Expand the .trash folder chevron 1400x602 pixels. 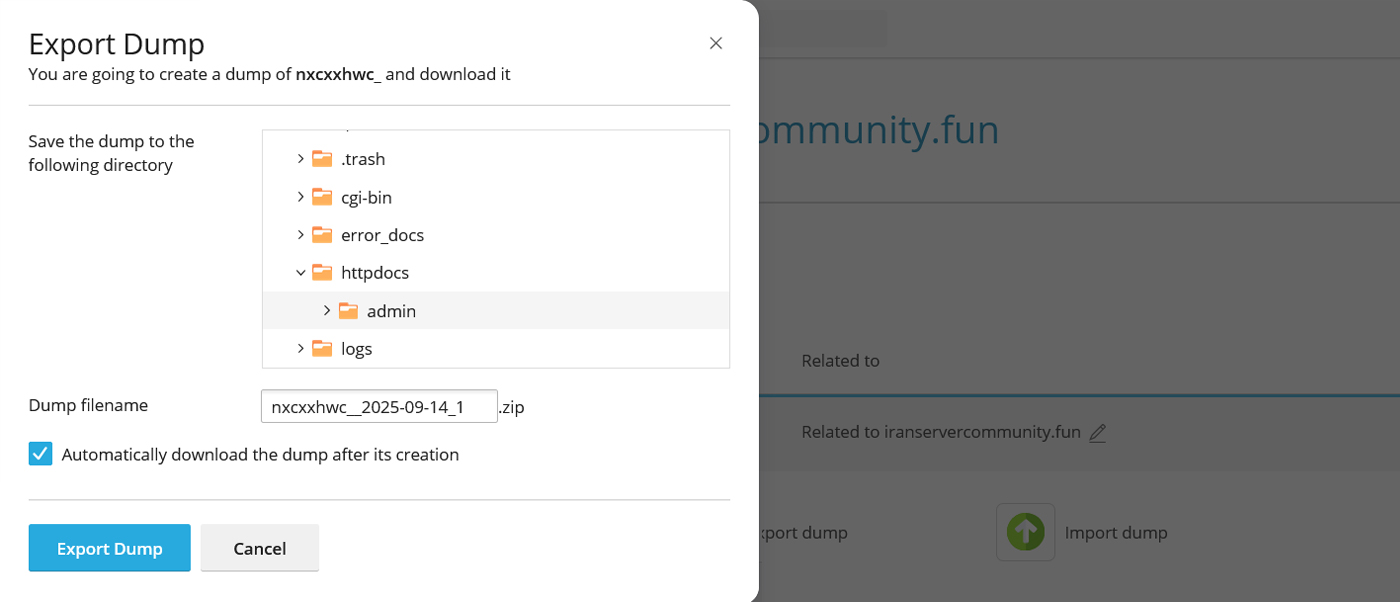click(300, 159)
